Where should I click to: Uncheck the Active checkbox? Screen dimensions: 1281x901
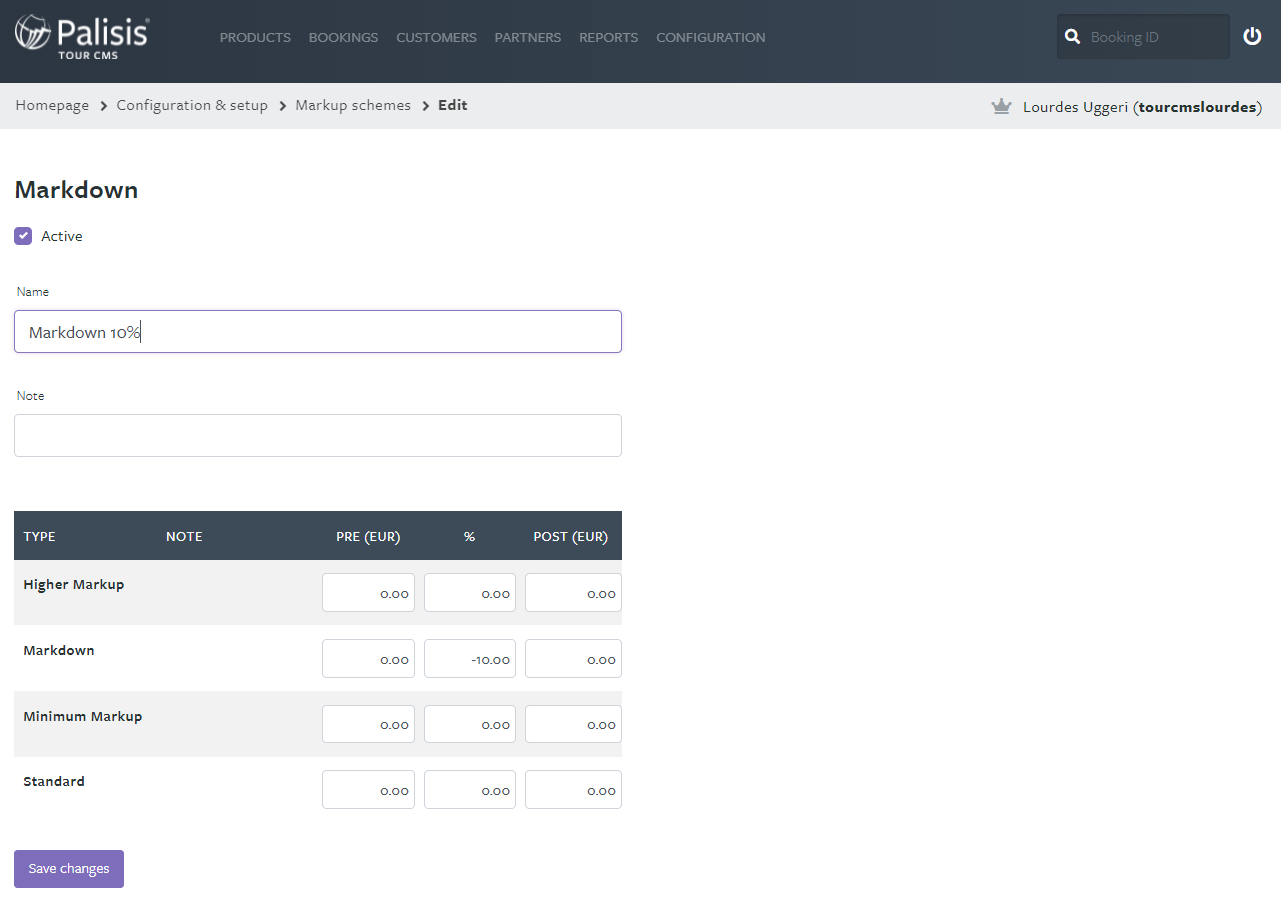pos(22,235)
